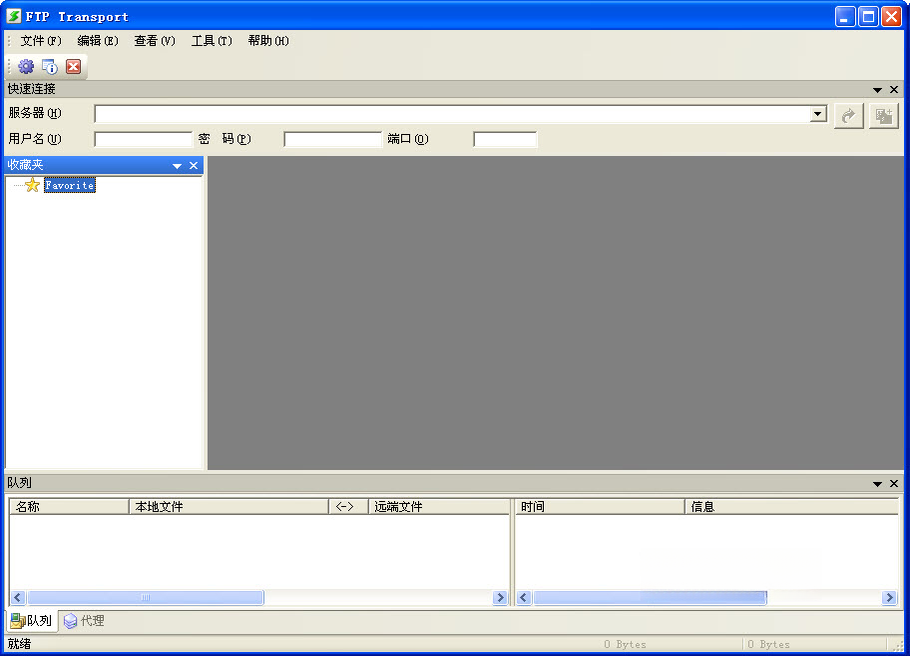Click the <-> direction column header
Viewport: 910px width, 656px height.
point(348,507)
